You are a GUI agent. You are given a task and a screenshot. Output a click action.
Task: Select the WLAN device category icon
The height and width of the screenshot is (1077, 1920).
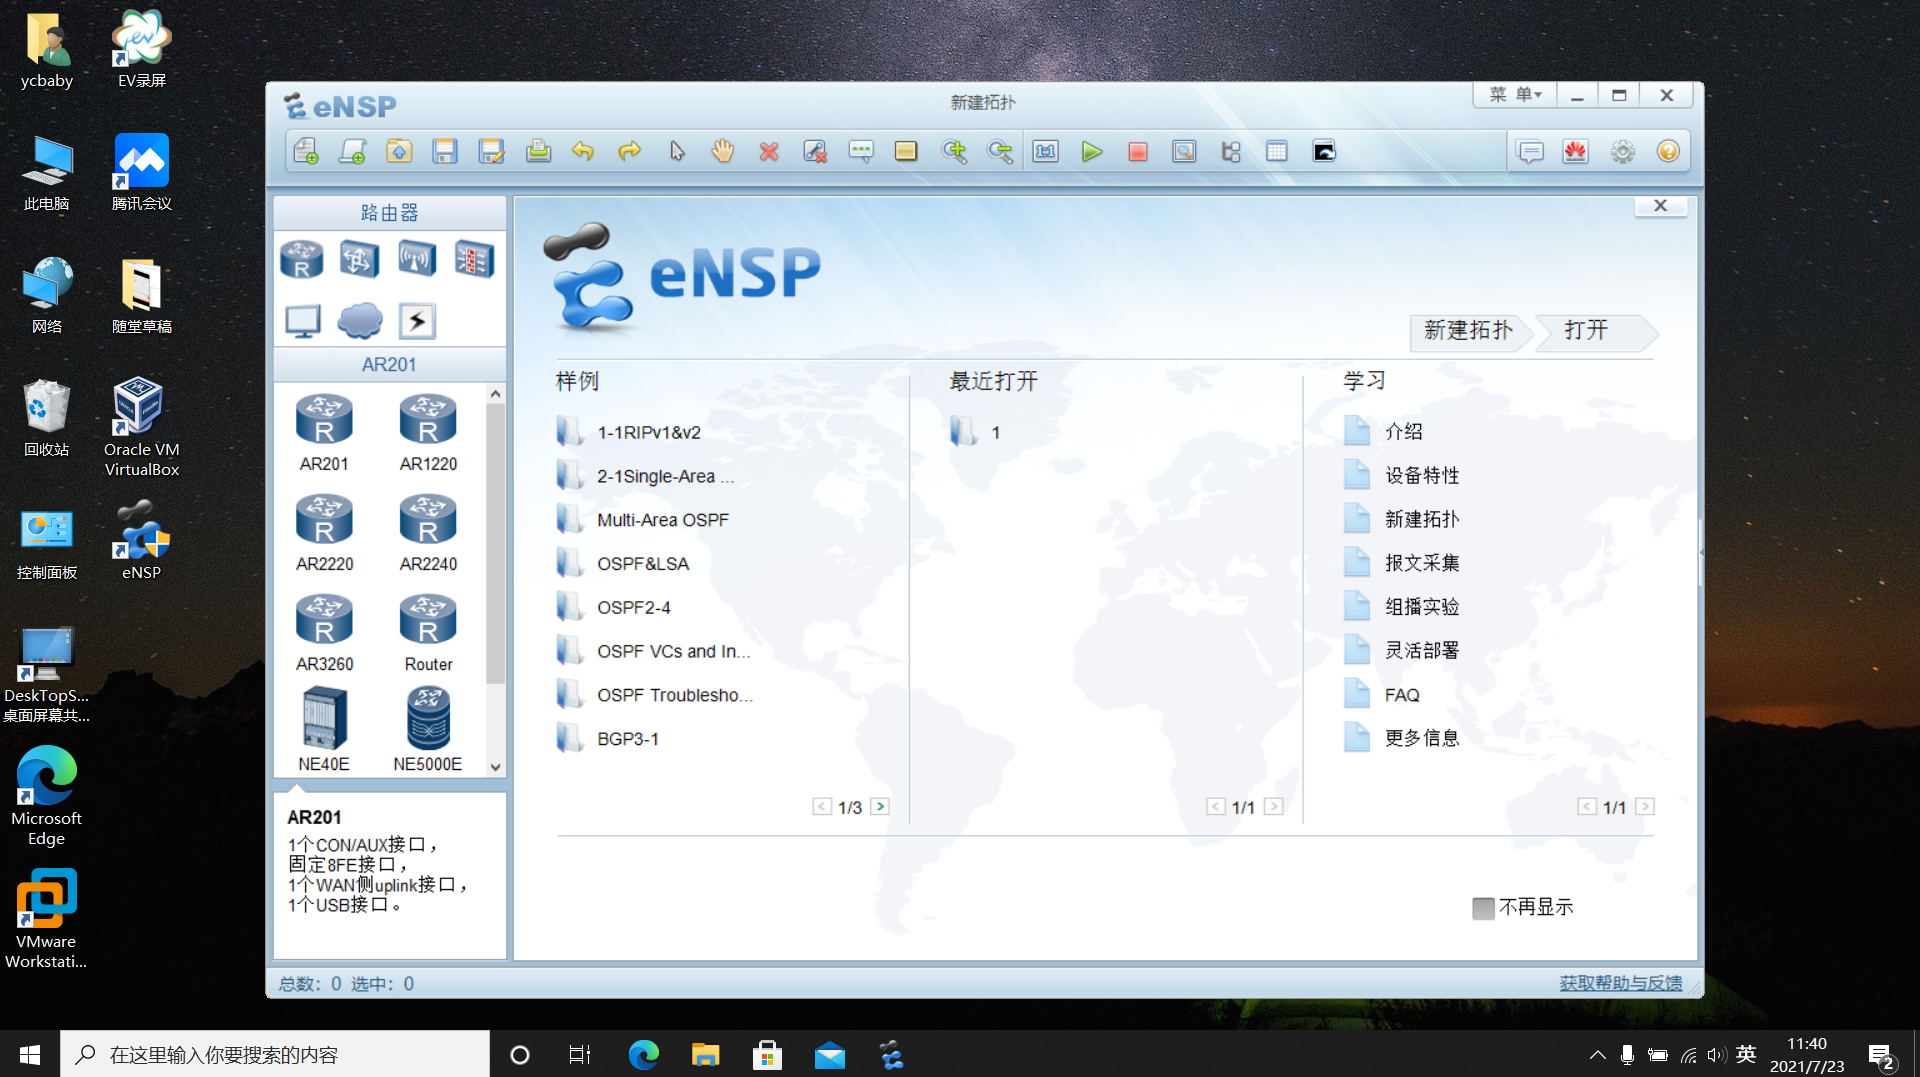pyautogui.click(x=417, y=259)
